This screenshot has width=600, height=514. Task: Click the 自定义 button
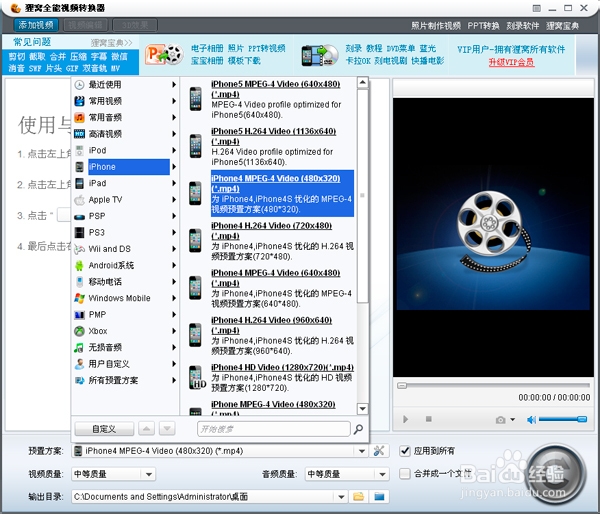click(104, 429)
